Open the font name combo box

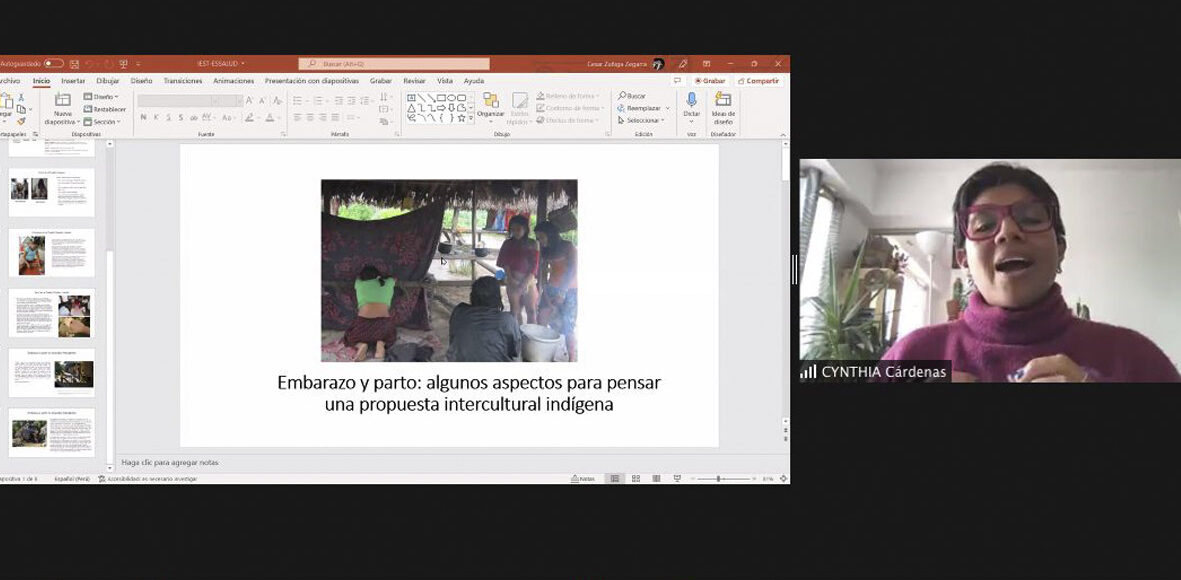pyautogui.click(x=179, y=101)
